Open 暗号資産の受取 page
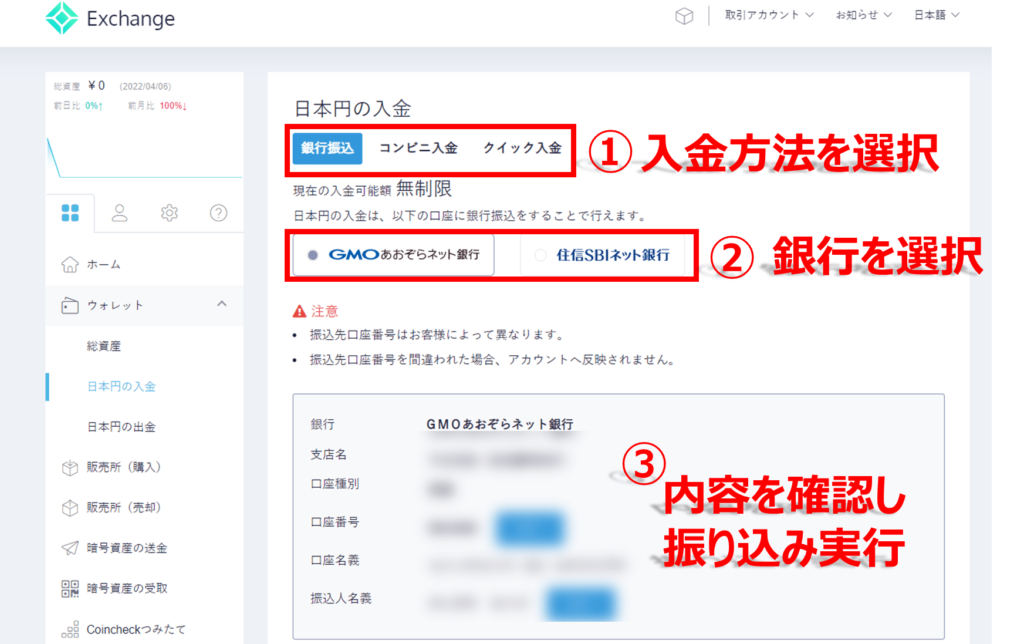 point(127,588)
